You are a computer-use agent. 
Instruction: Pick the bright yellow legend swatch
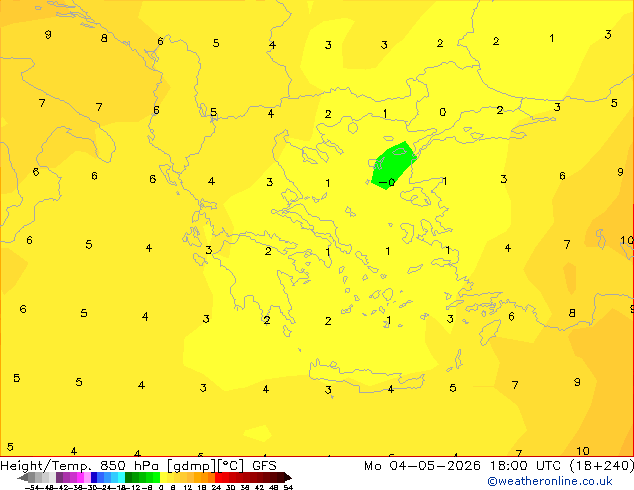pyautogui.click(x=163, y=477)
